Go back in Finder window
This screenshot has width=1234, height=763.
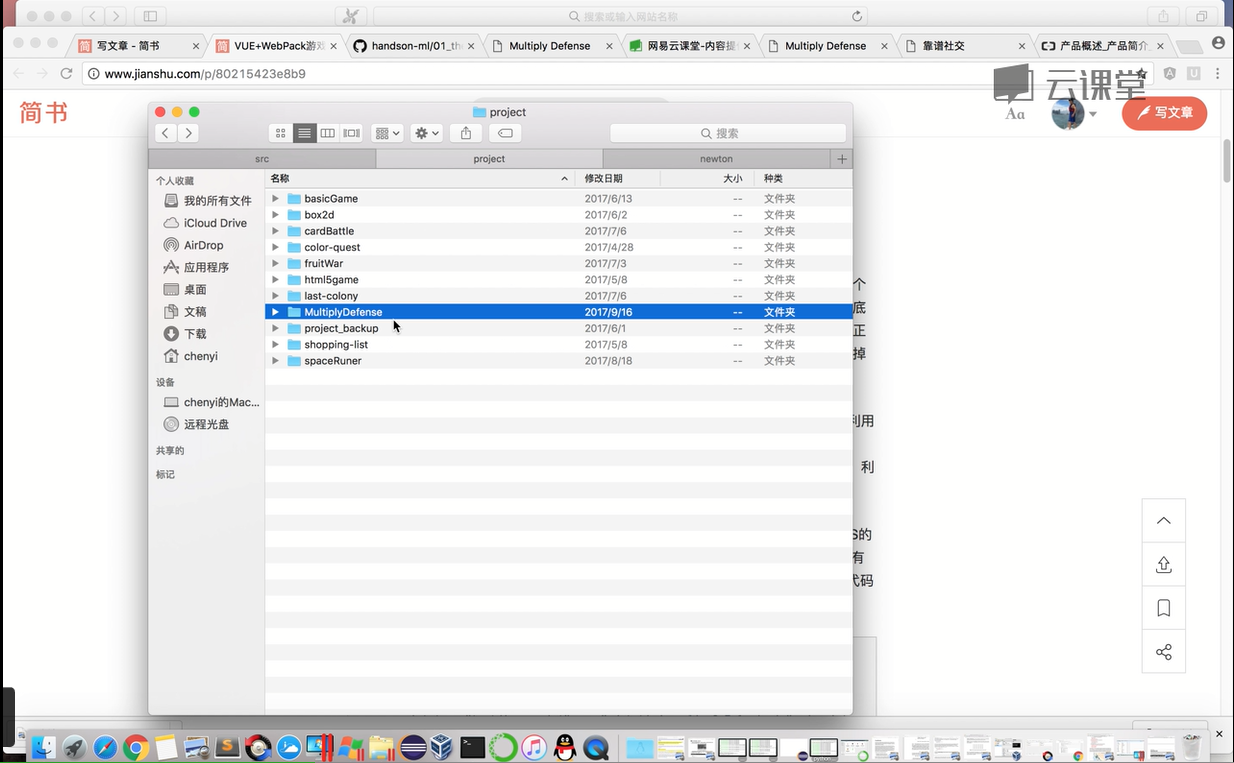166,133
